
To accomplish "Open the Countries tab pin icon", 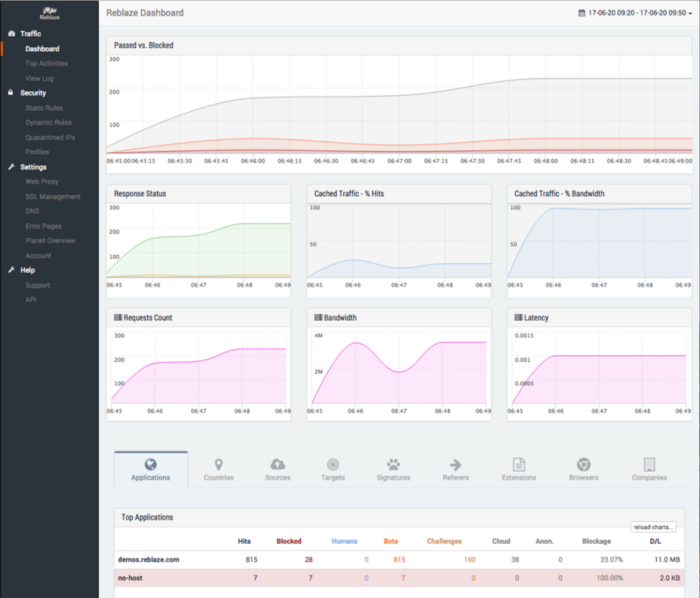I will (x=218, y=465).
